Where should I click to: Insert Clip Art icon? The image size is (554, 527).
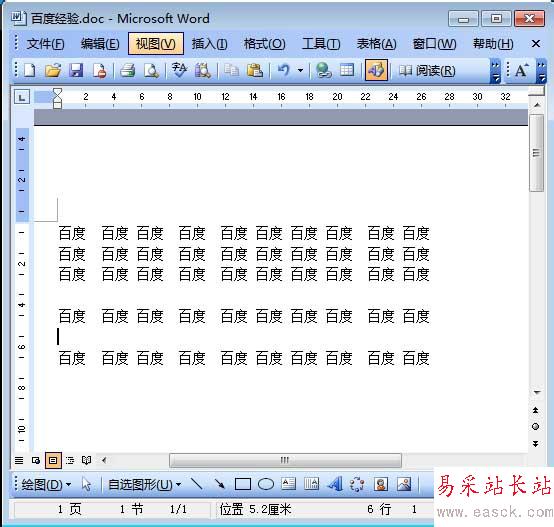(381, 484)
